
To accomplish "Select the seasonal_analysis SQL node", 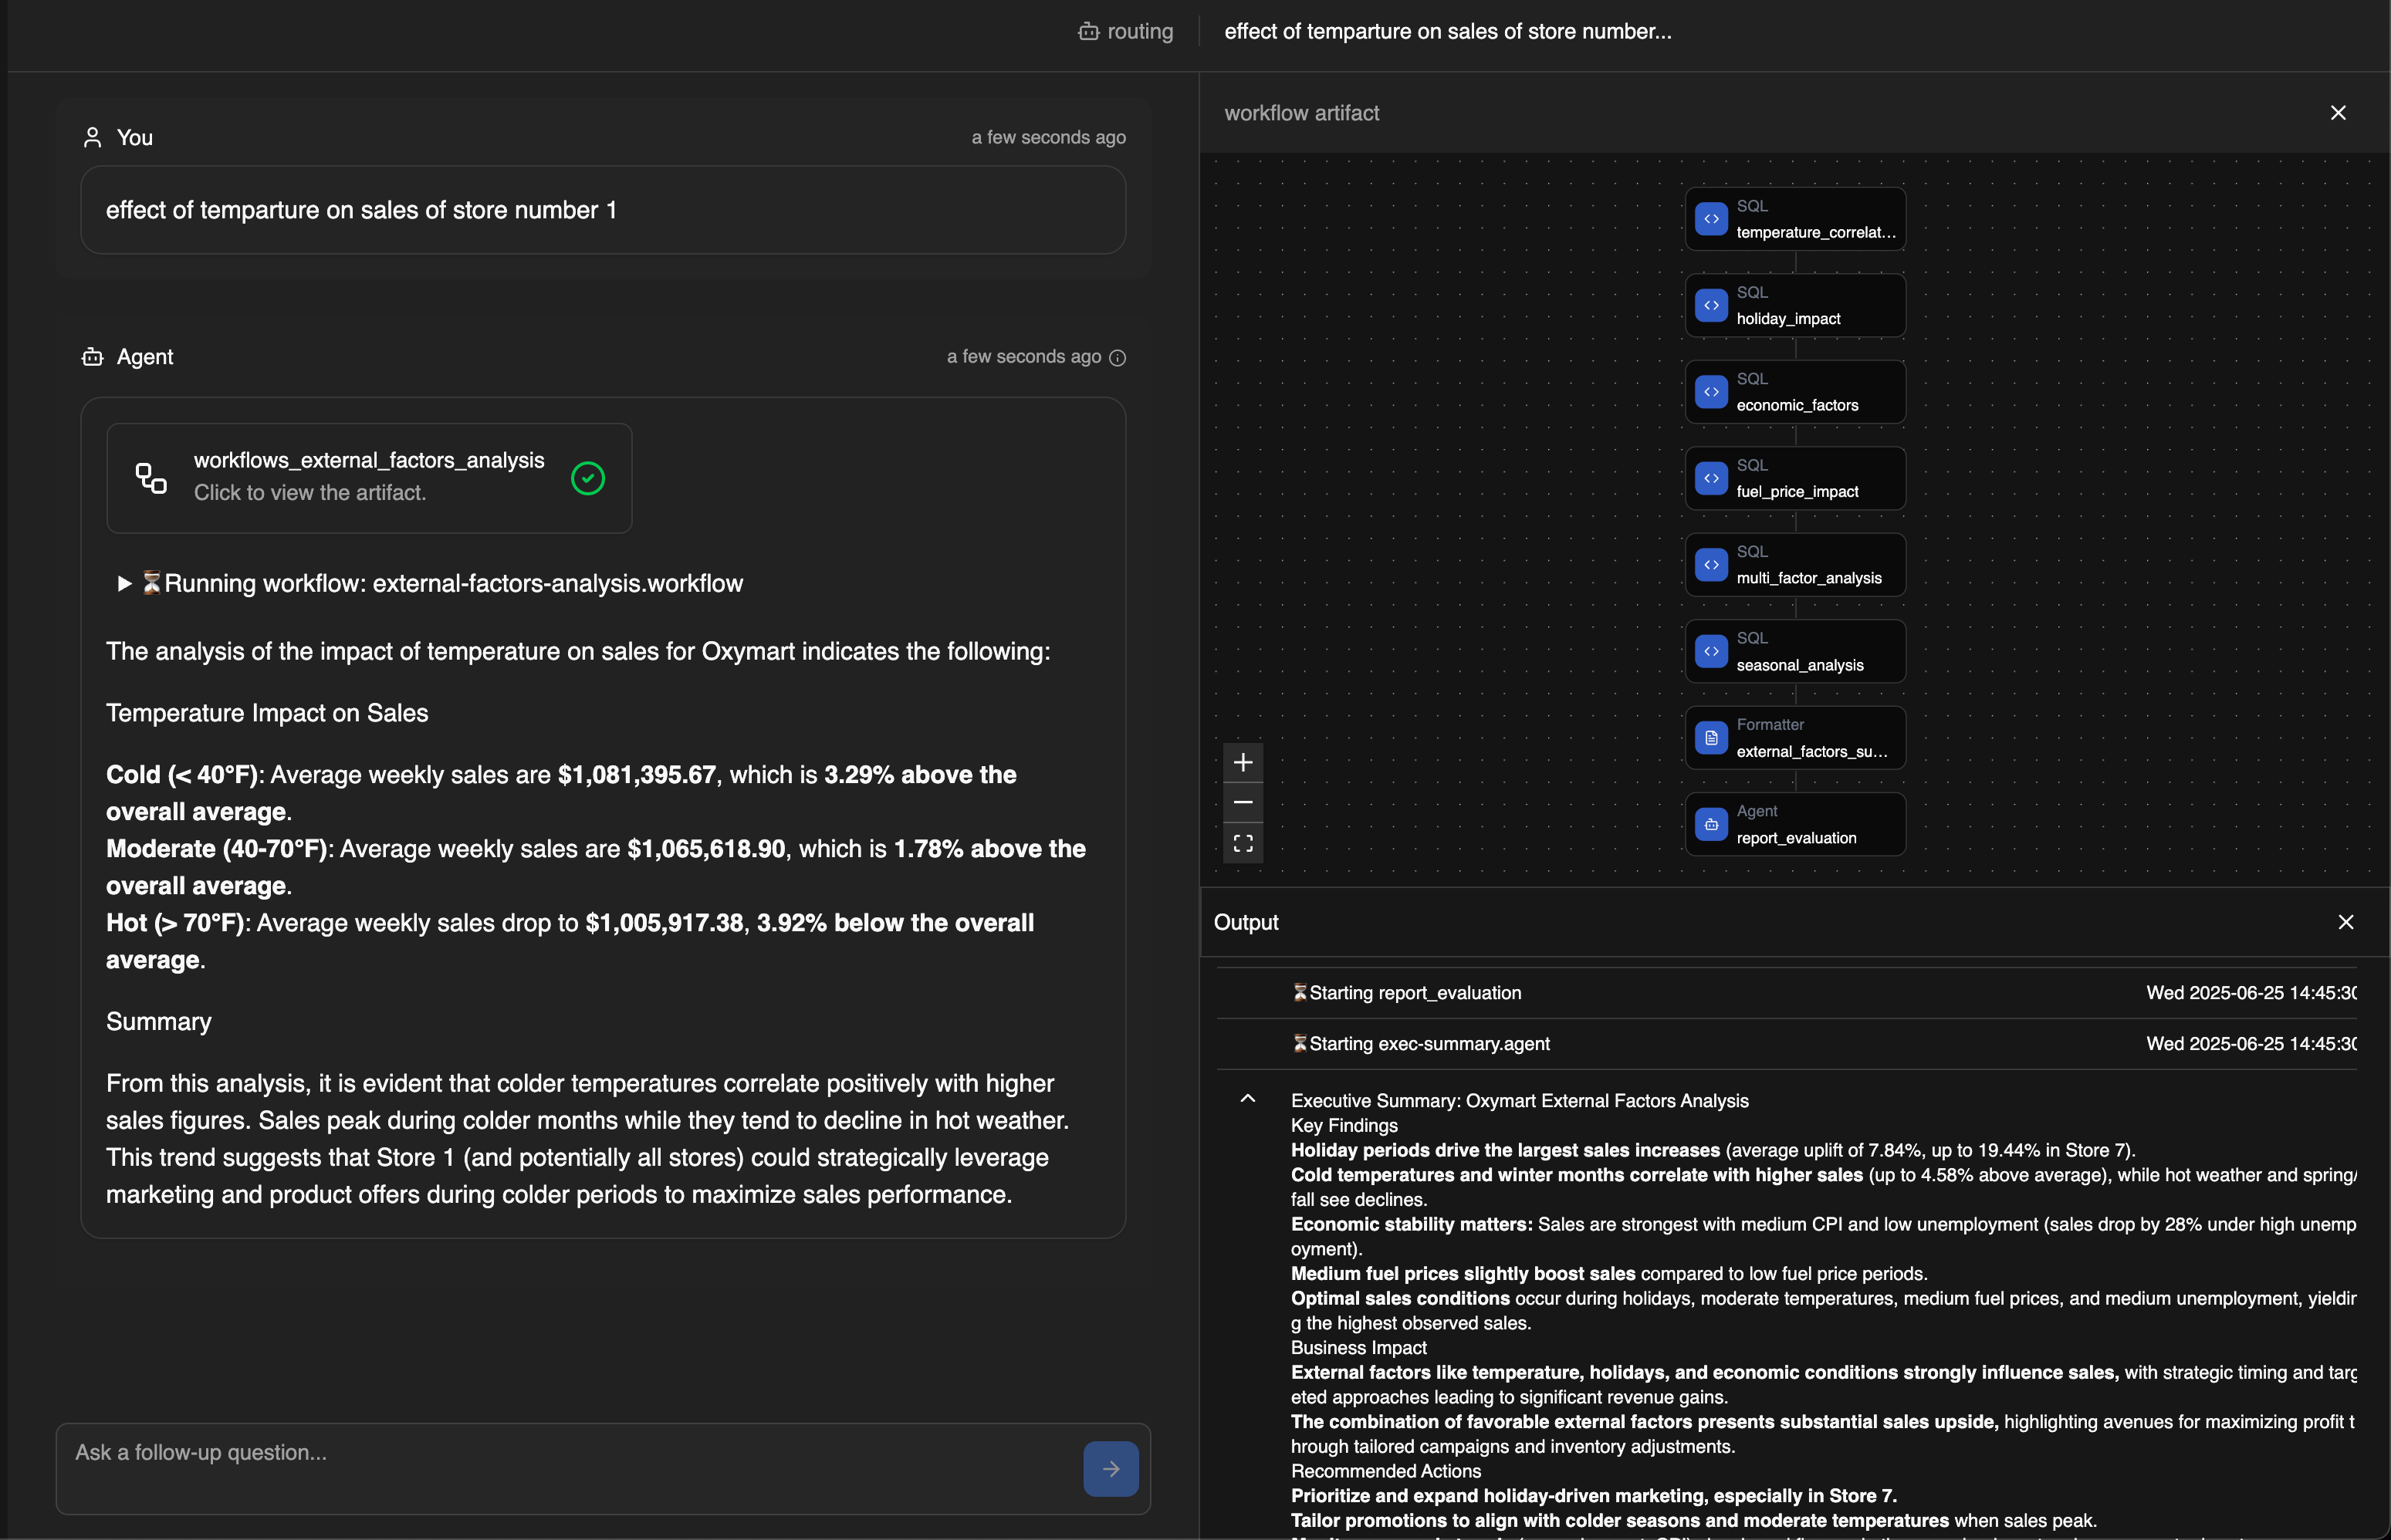I will point(1796,652).
